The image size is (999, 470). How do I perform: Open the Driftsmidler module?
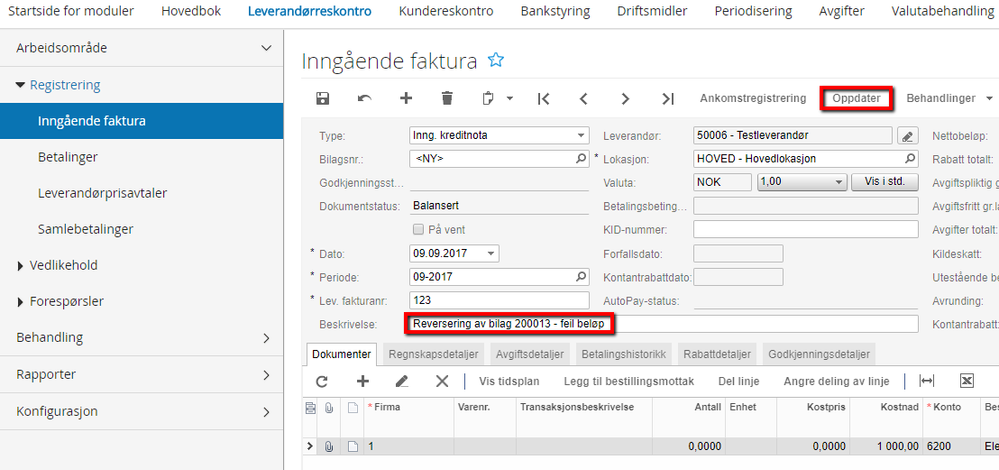tap(652, 11)
